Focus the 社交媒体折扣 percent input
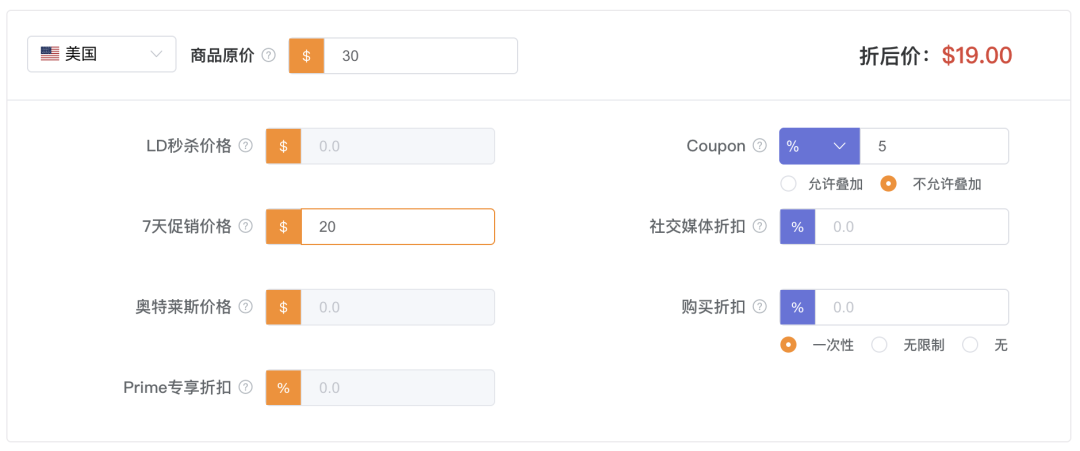The image size is (1080, 451). (x=911, y=227)
